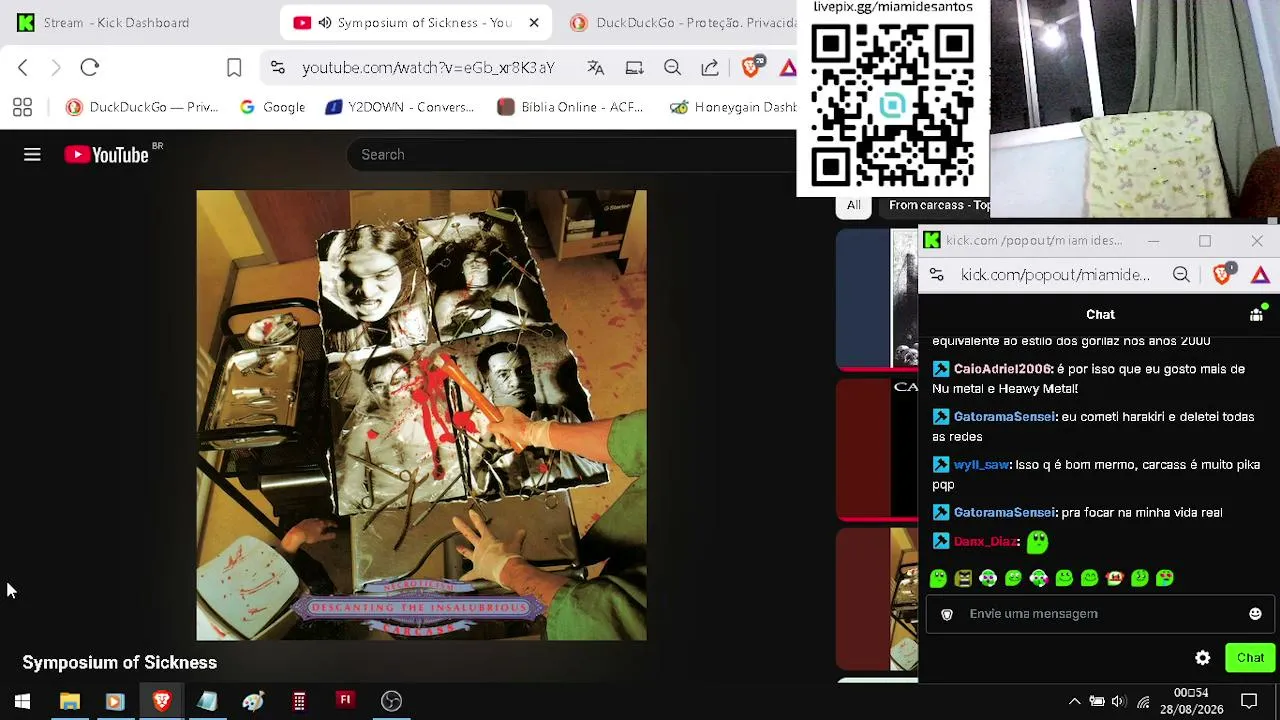The image size is (1280, 720).
Task: Open Brave Rewards triangle in Kick popout window
Action: (1260, 275)
